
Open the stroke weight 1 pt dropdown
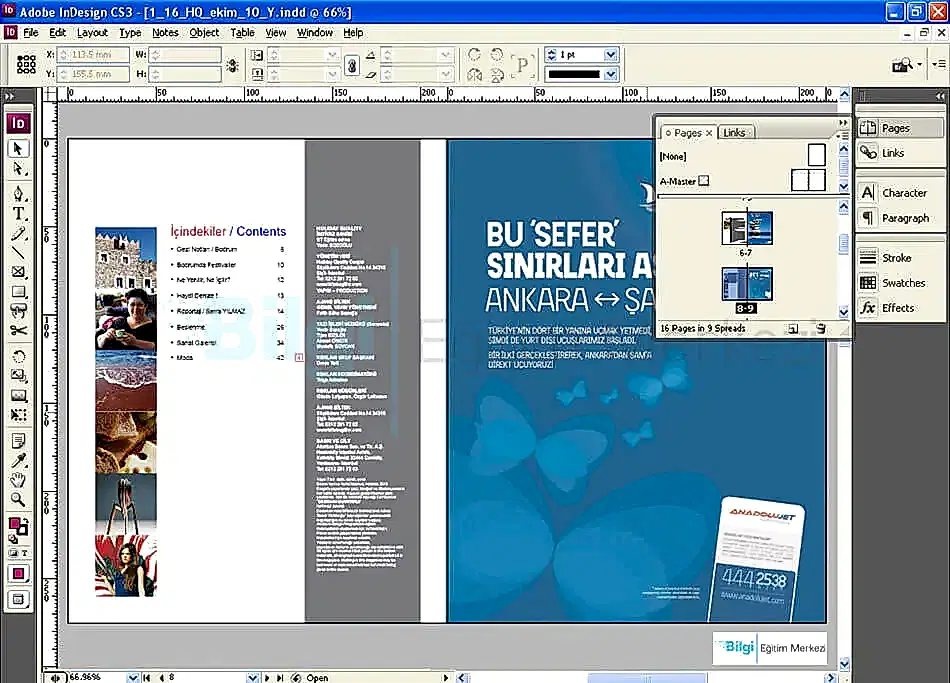610,55
